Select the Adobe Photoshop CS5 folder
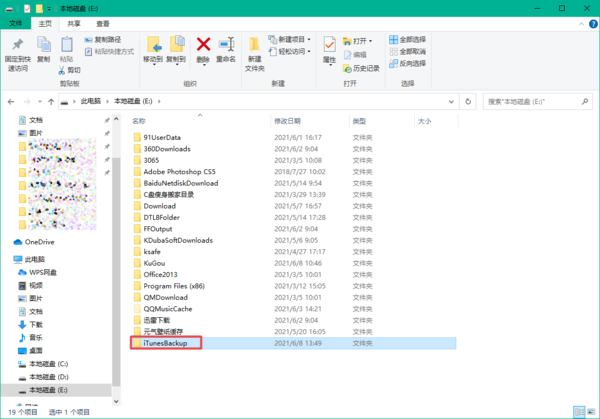Image resolution: width=600 pixels, height=419 pixels. click(179, 172)
